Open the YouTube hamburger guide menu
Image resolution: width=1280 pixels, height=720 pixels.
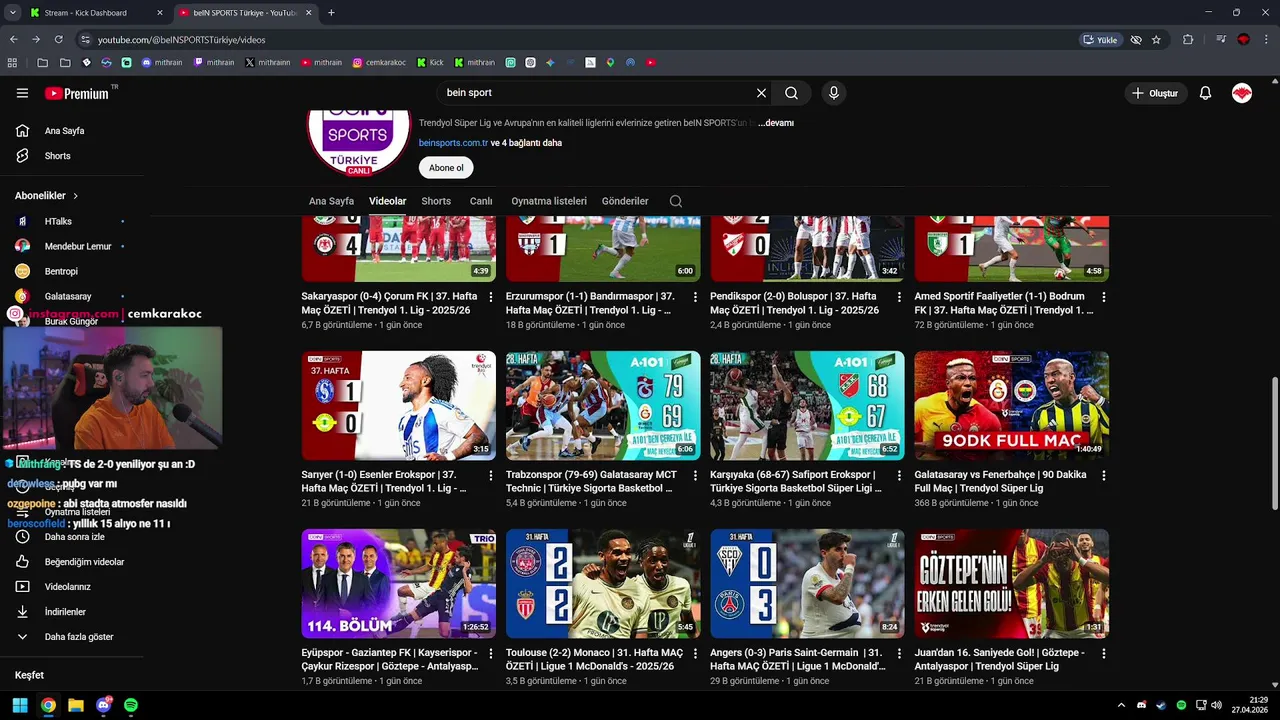(x=22, y=93)
